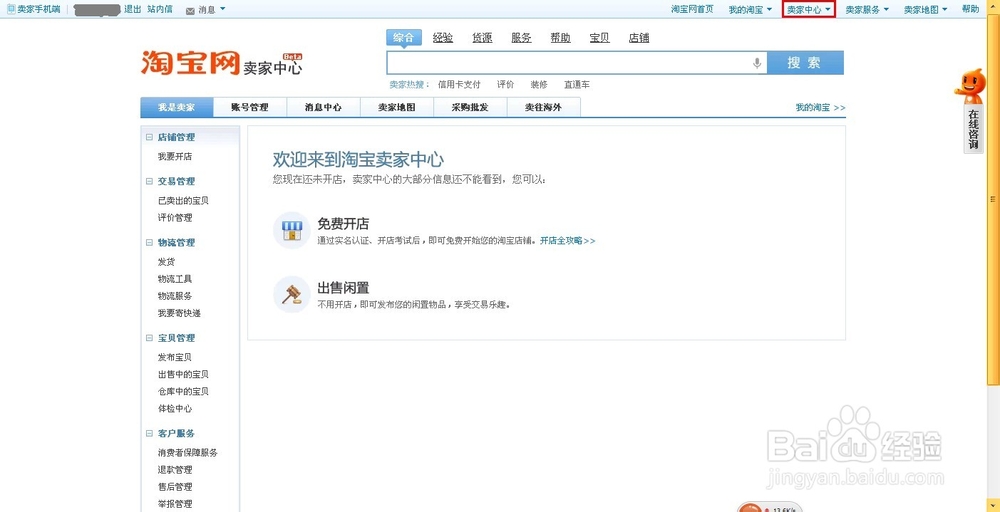
Task: Click the 搜索 button
Action: [x=805, y=63]
